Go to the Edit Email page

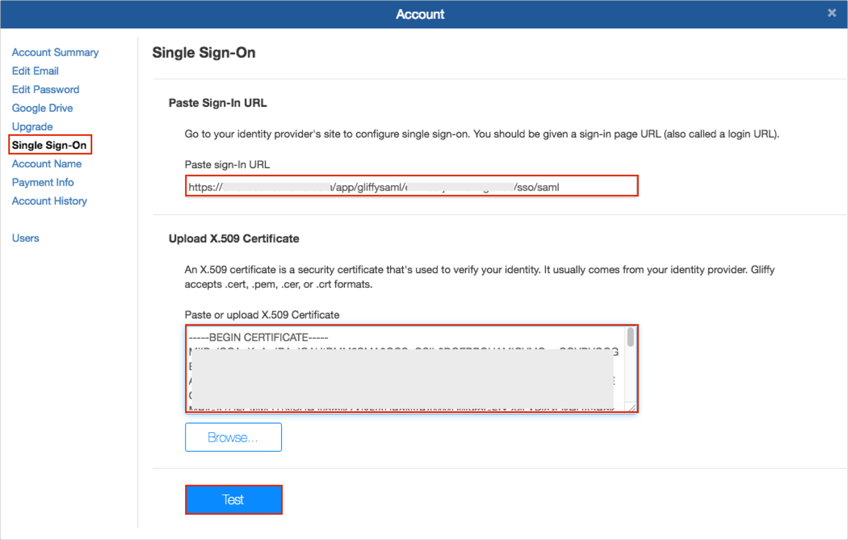pos(35,71)
